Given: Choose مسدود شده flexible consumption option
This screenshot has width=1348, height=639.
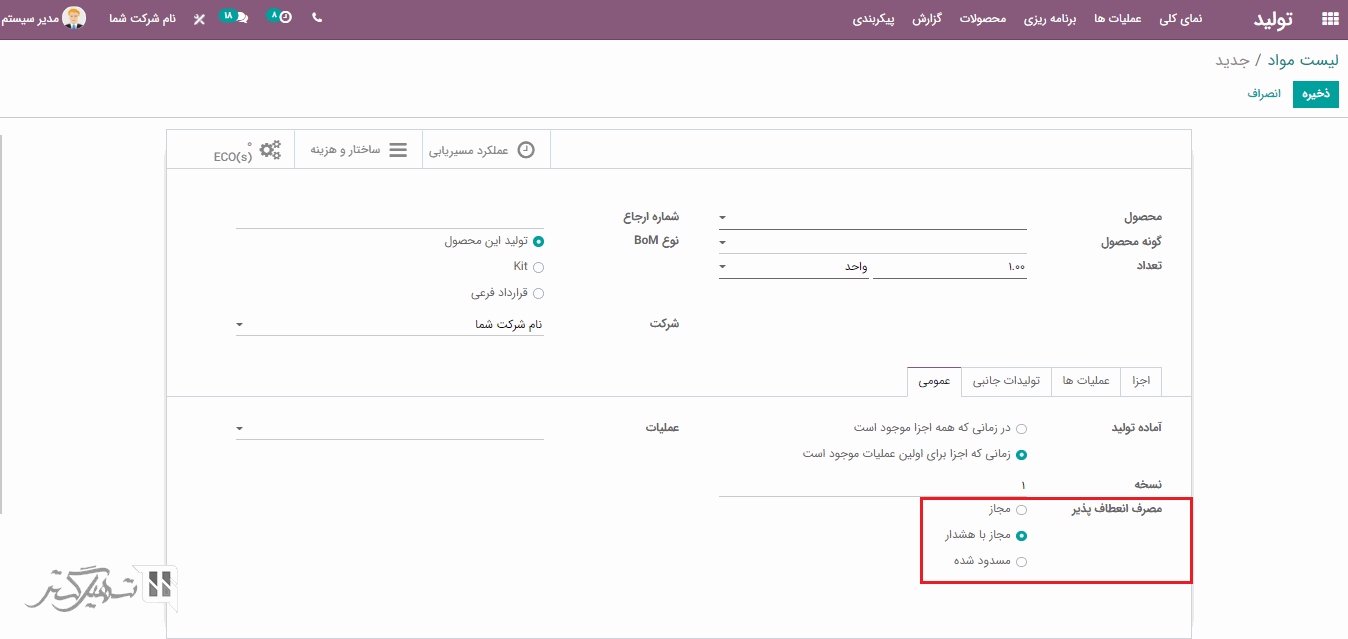Looking at the screenshot, I should pos(1021,562).
